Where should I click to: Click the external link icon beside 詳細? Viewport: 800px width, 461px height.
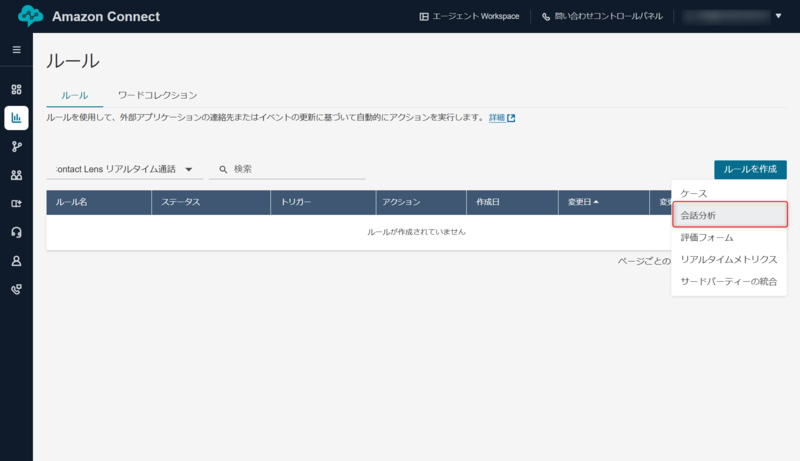pyautogui.click(x=511, y=118)
